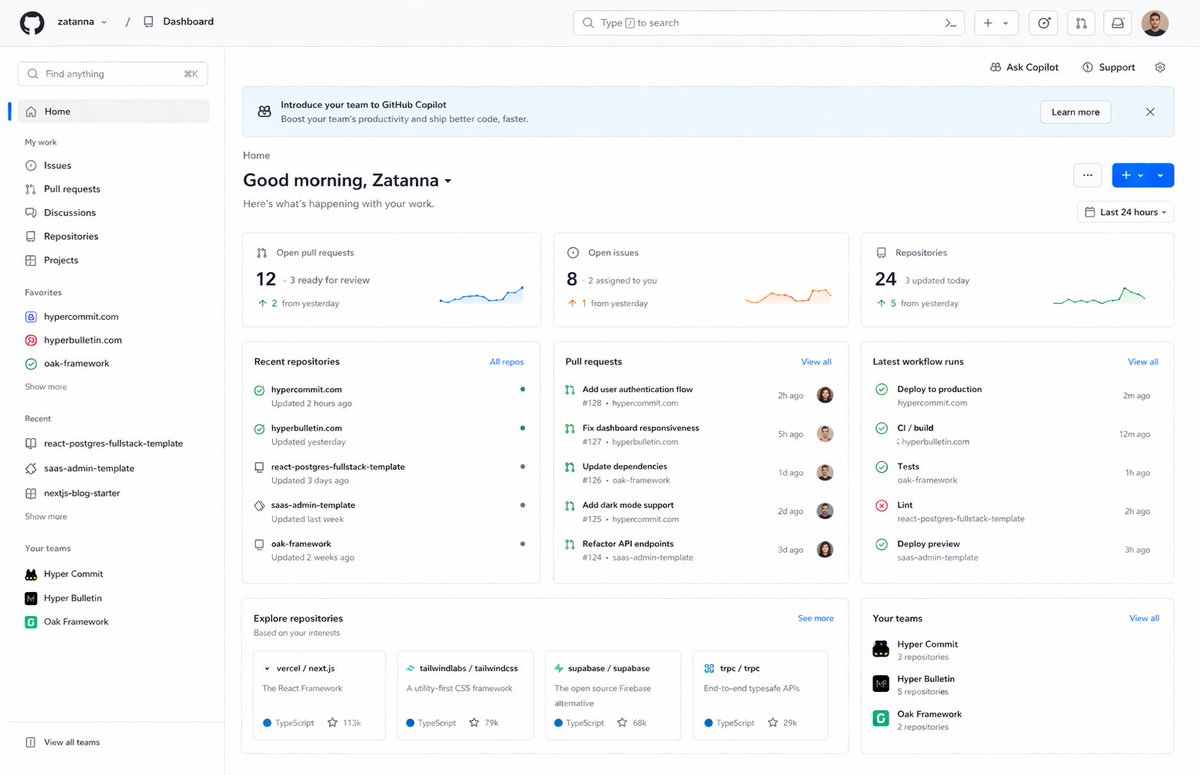This screenshot has height=775, width=1200.
Task: Open pull requests icon in the top bar
Action: 1081,23
